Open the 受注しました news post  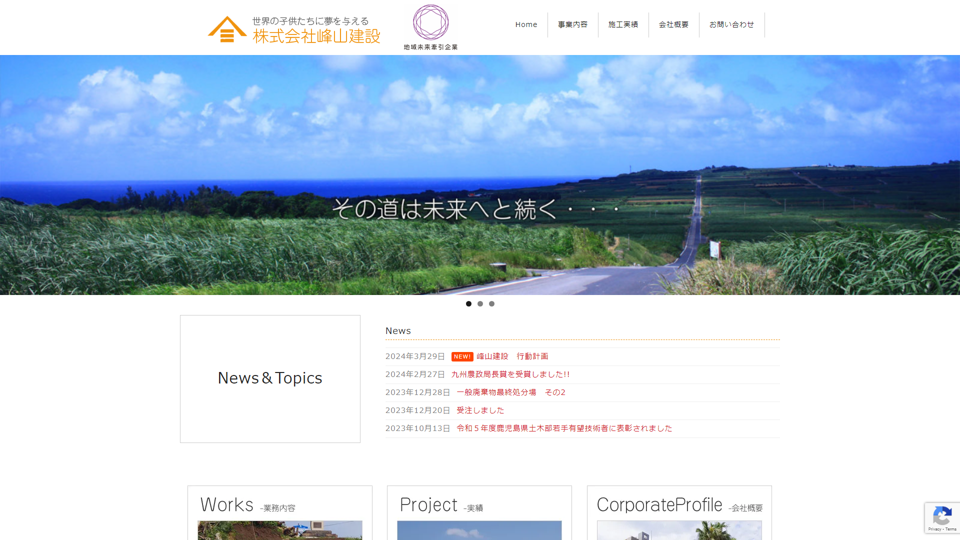(480, 411)
